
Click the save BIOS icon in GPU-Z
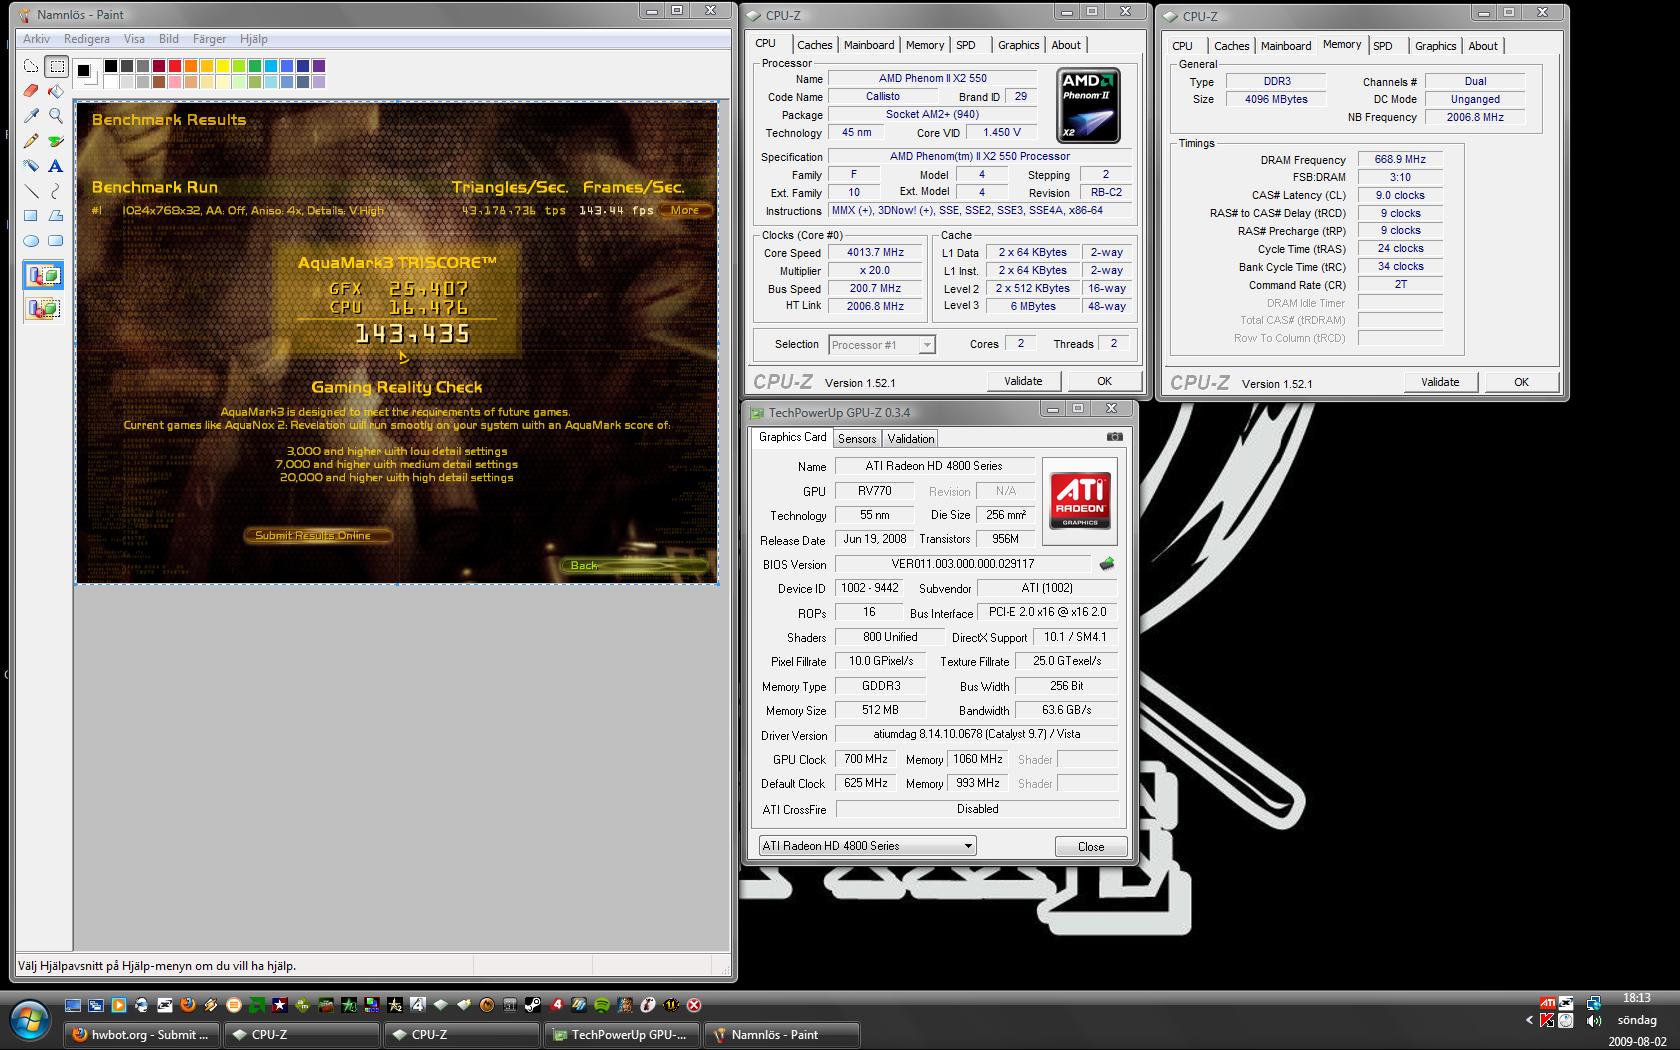[1107, 564]
